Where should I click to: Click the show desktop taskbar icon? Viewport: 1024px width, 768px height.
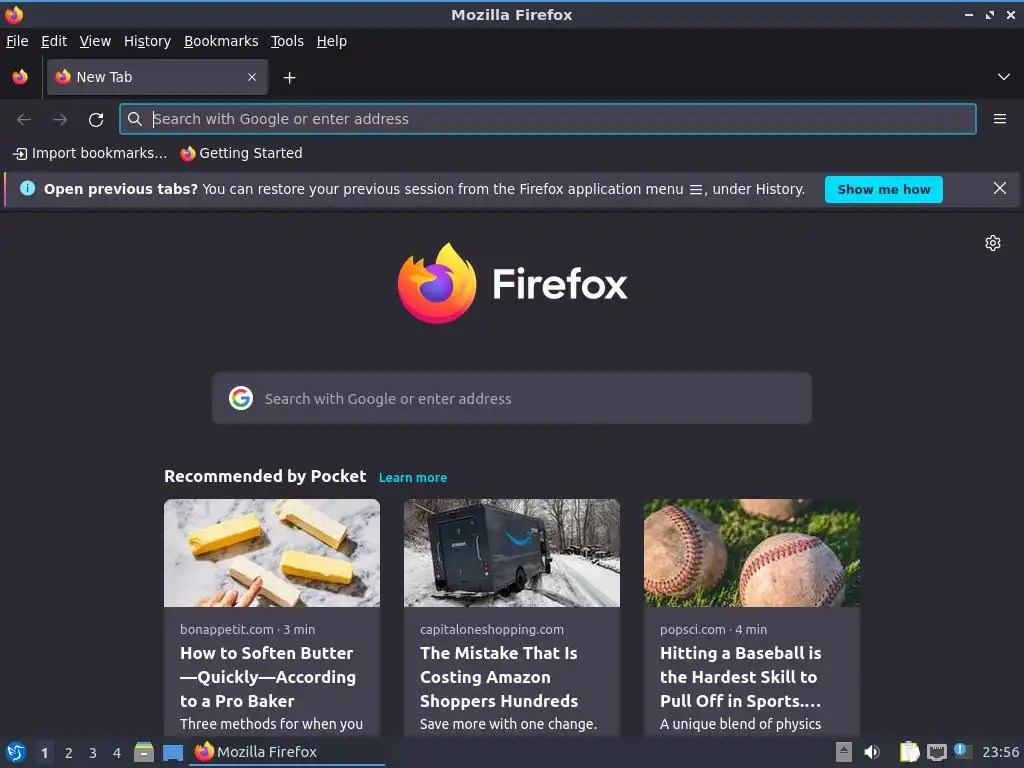tap(173, 753)
